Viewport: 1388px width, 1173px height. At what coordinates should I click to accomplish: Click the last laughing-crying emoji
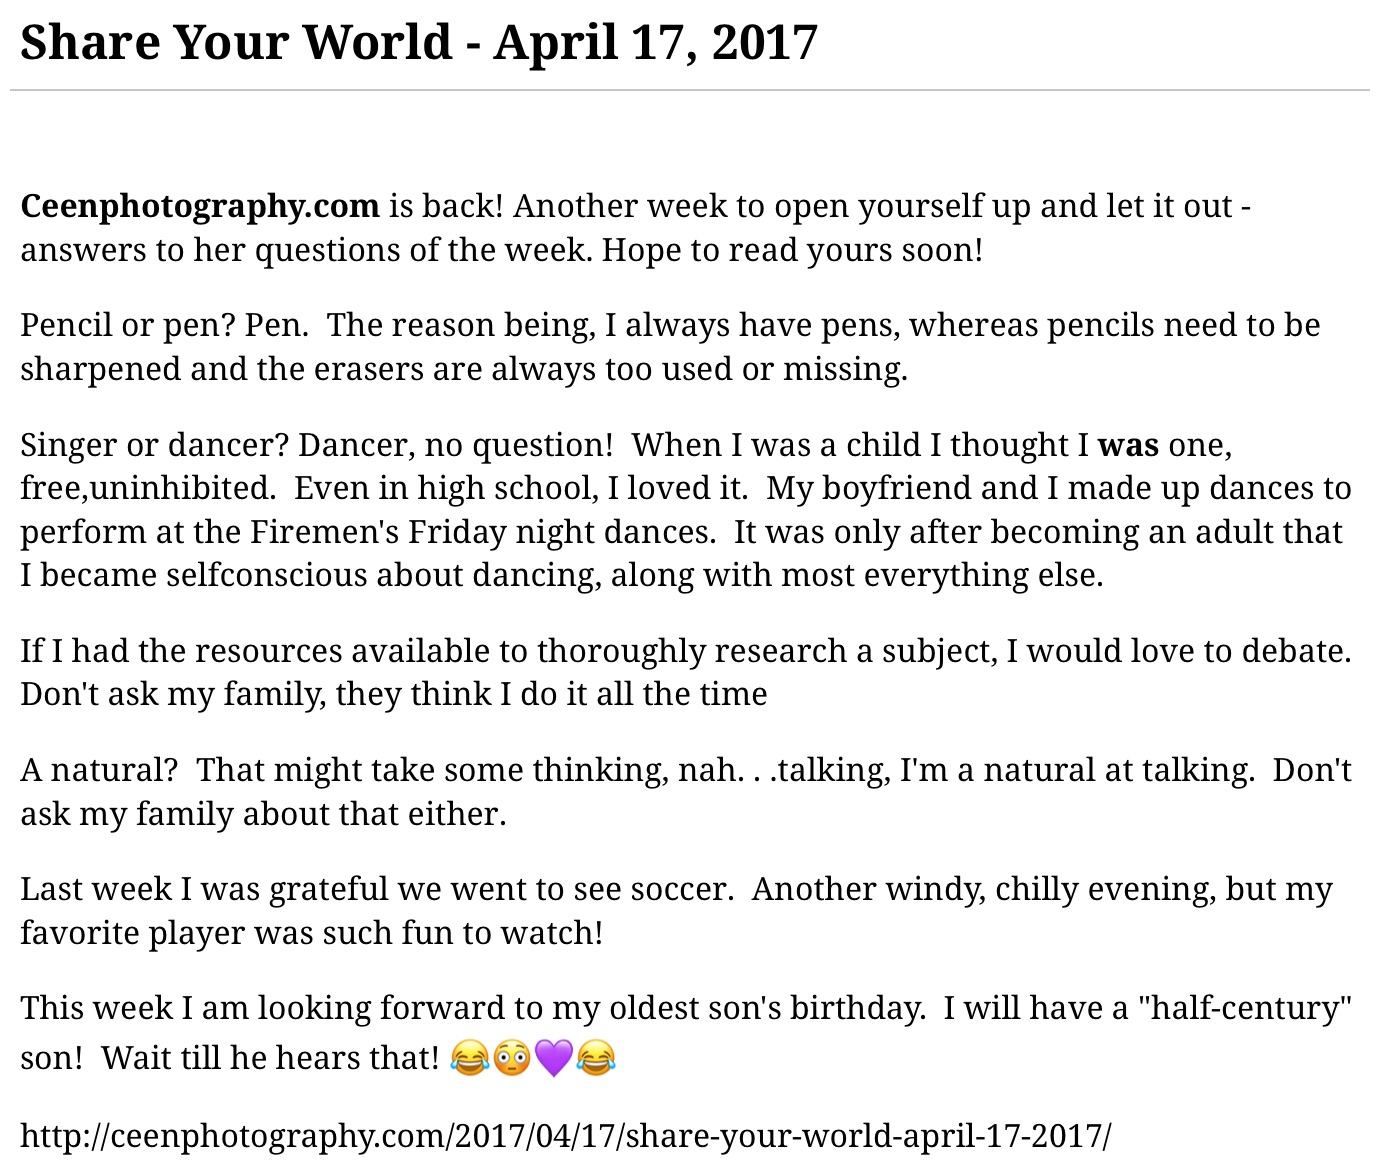point(595,1057)
